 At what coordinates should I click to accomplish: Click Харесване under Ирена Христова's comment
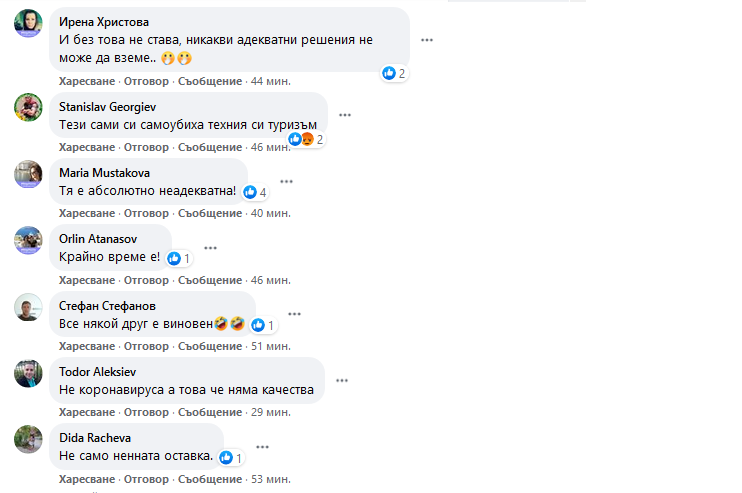tap(87, 81)
